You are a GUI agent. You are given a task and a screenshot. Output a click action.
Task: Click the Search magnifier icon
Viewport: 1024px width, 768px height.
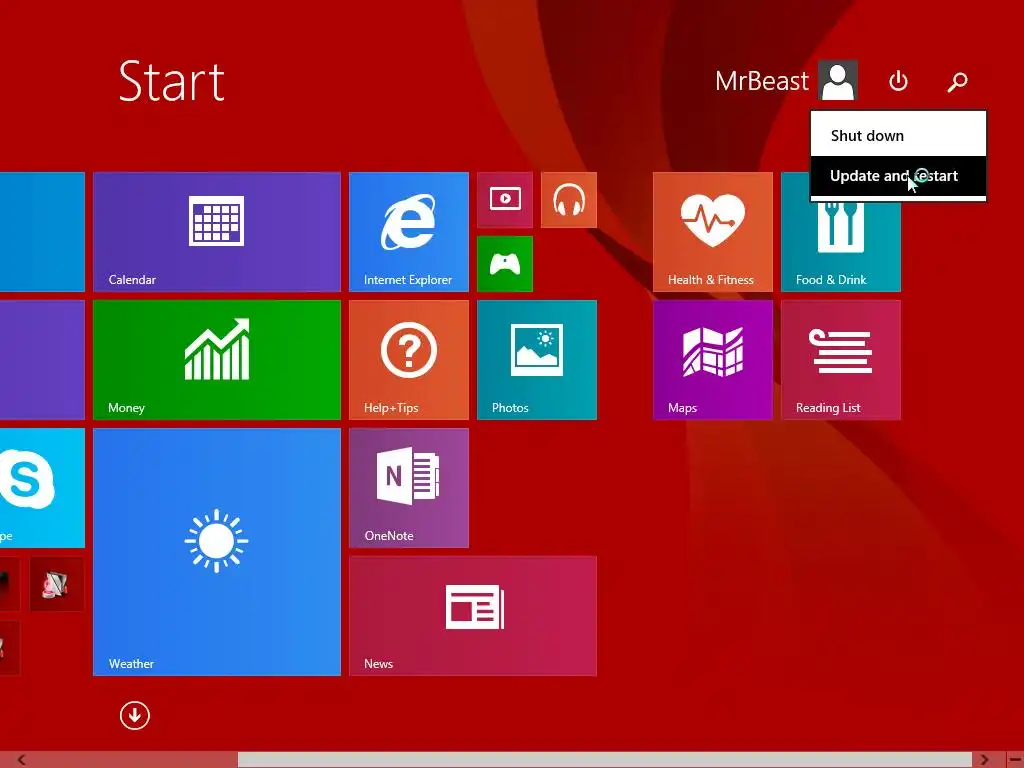957,82
